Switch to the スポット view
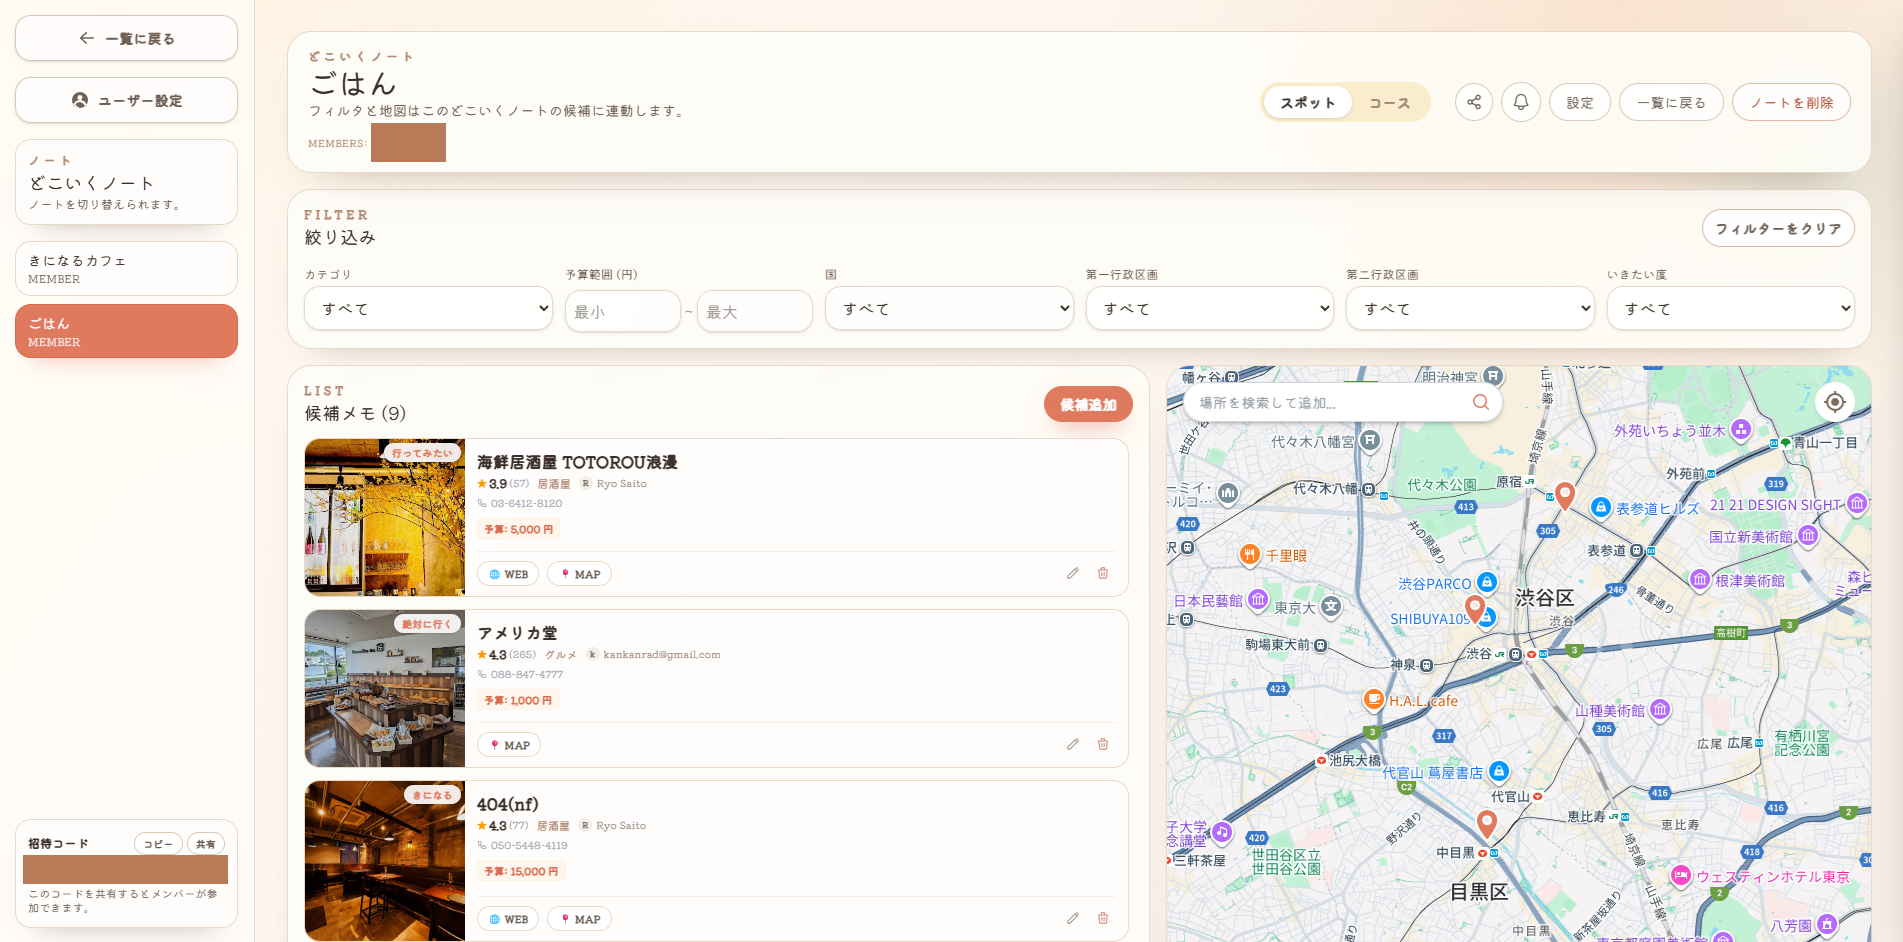This screenshot has width=1903, height=942. tap(1307, 103)
